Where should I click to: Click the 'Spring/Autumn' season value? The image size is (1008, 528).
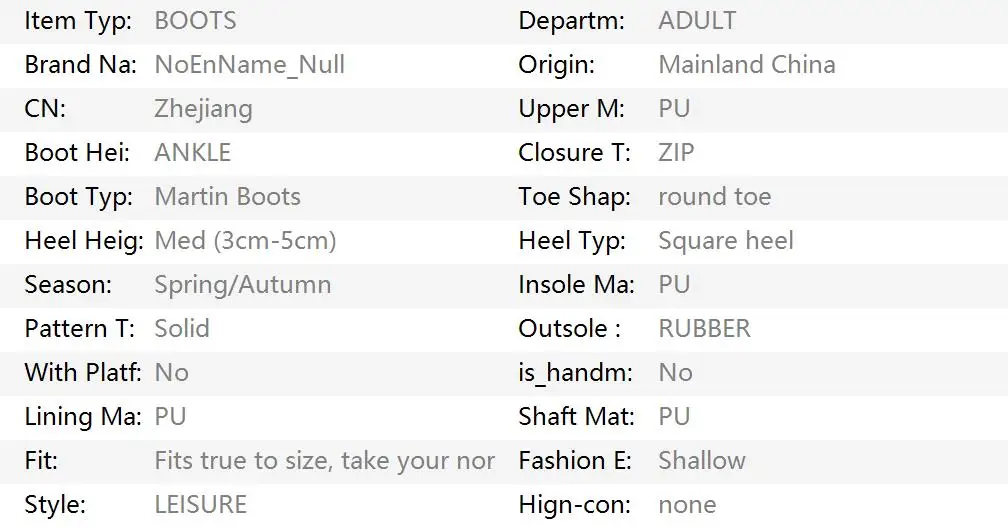242,285
